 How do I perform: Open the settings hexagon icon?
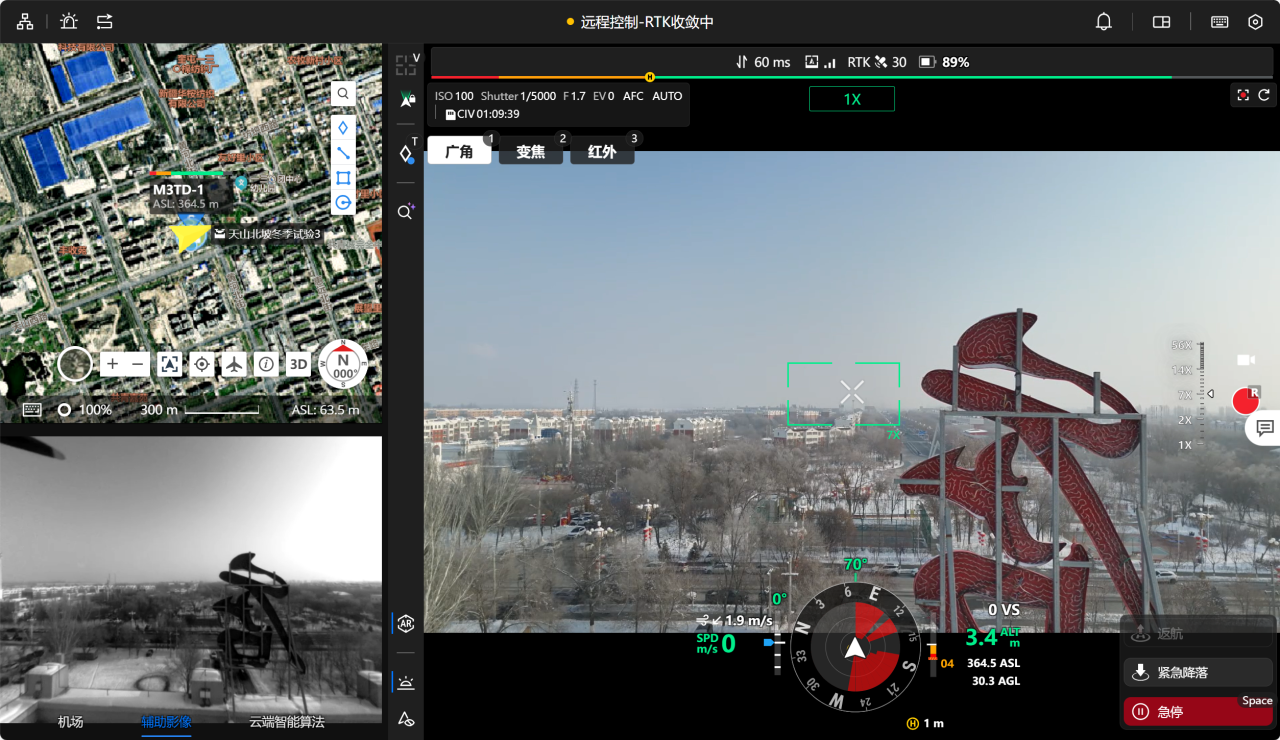pos(1255,22)
